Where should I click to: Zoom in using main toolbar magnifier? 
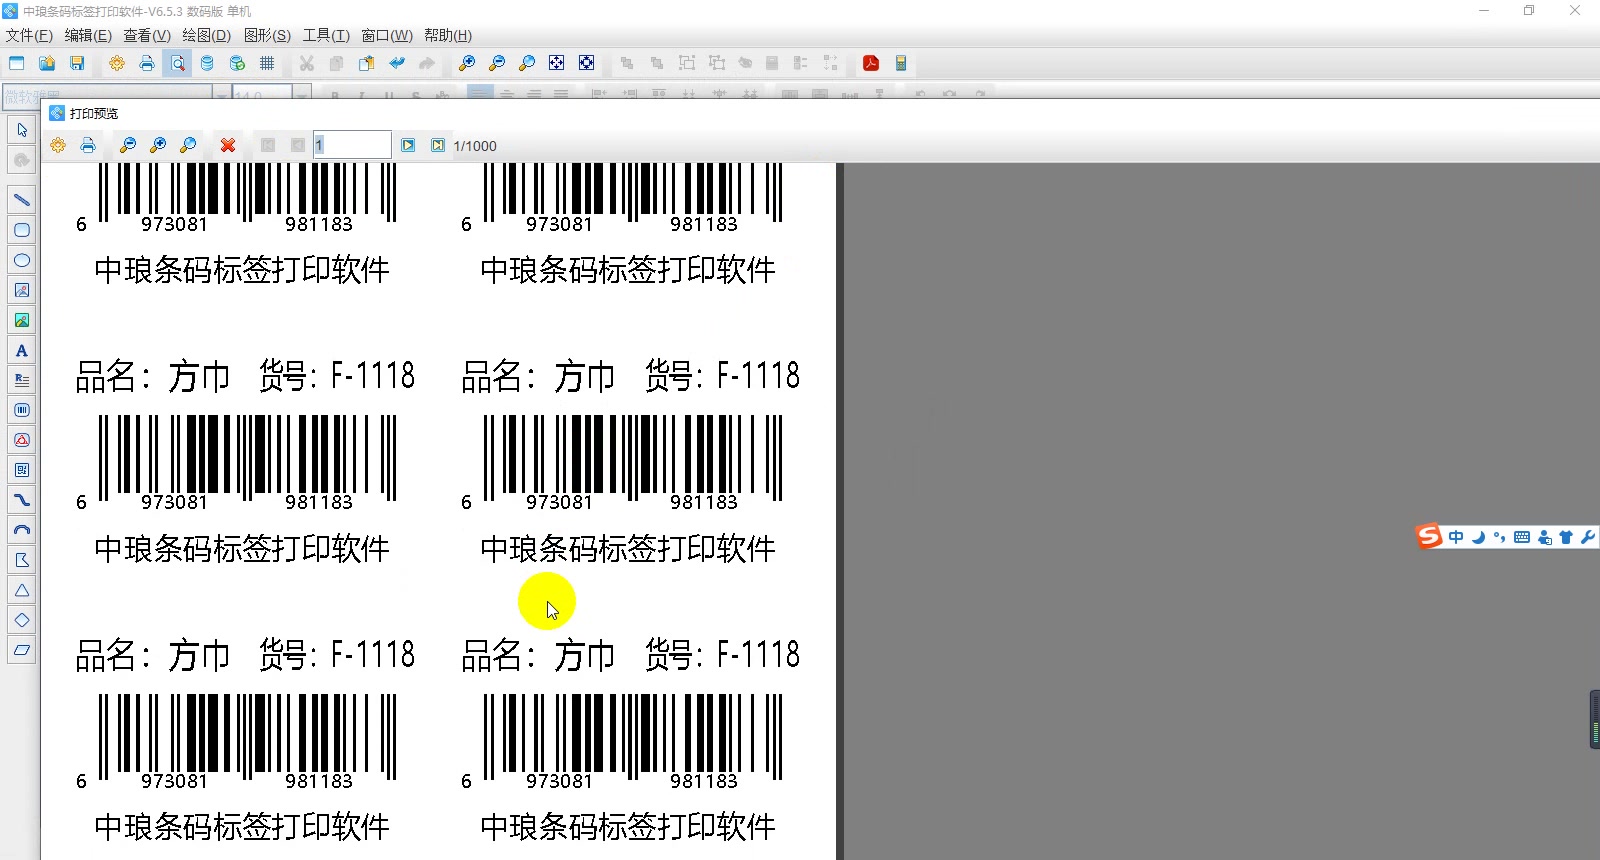(x=467, y=63)
